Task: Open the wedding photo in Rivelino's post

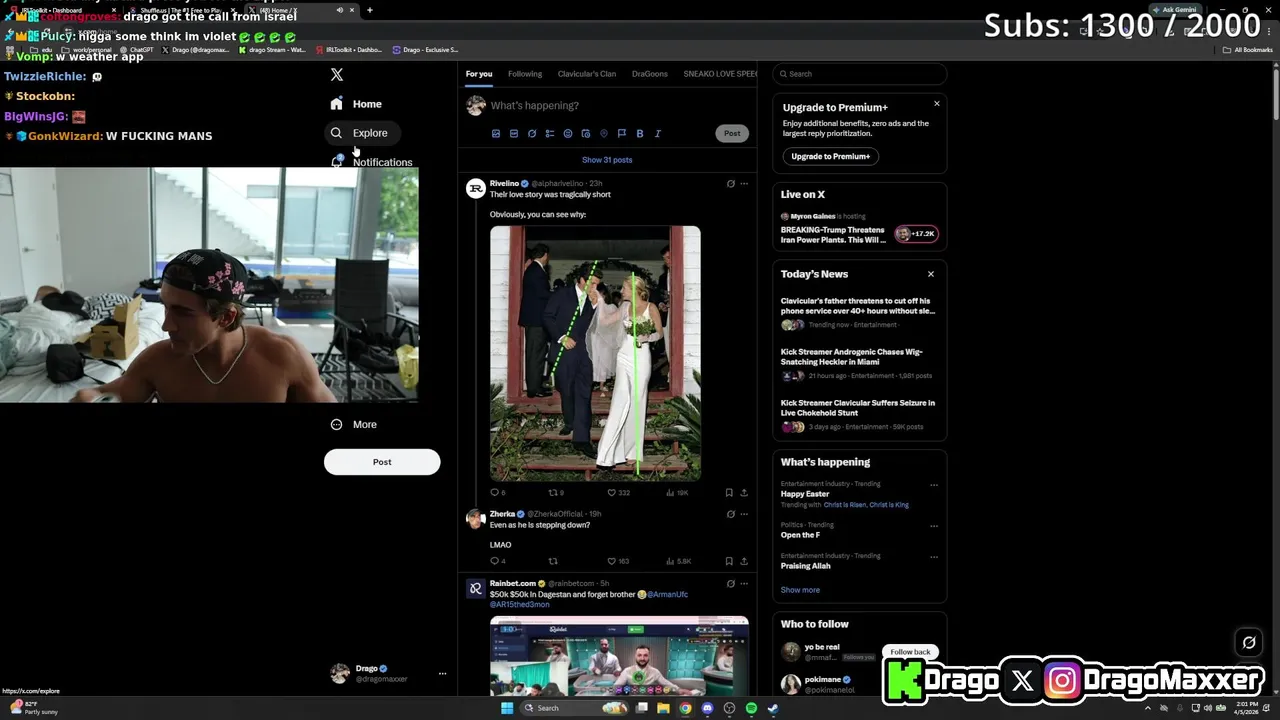Action: (x=595, y=353)
